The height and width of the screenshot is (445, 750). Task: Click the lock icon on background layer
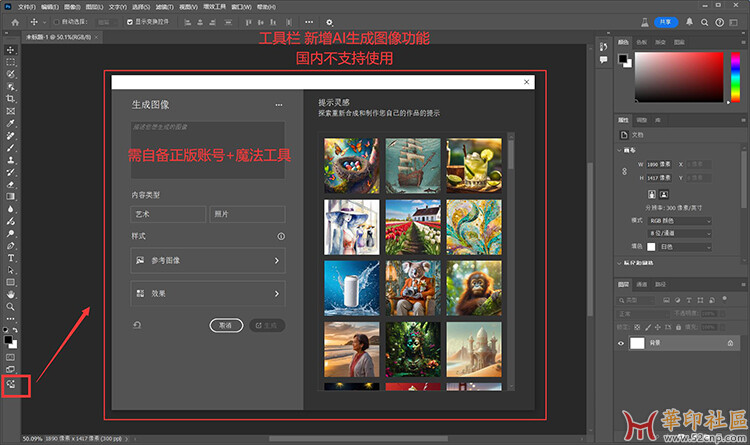[x=730, y=343]
